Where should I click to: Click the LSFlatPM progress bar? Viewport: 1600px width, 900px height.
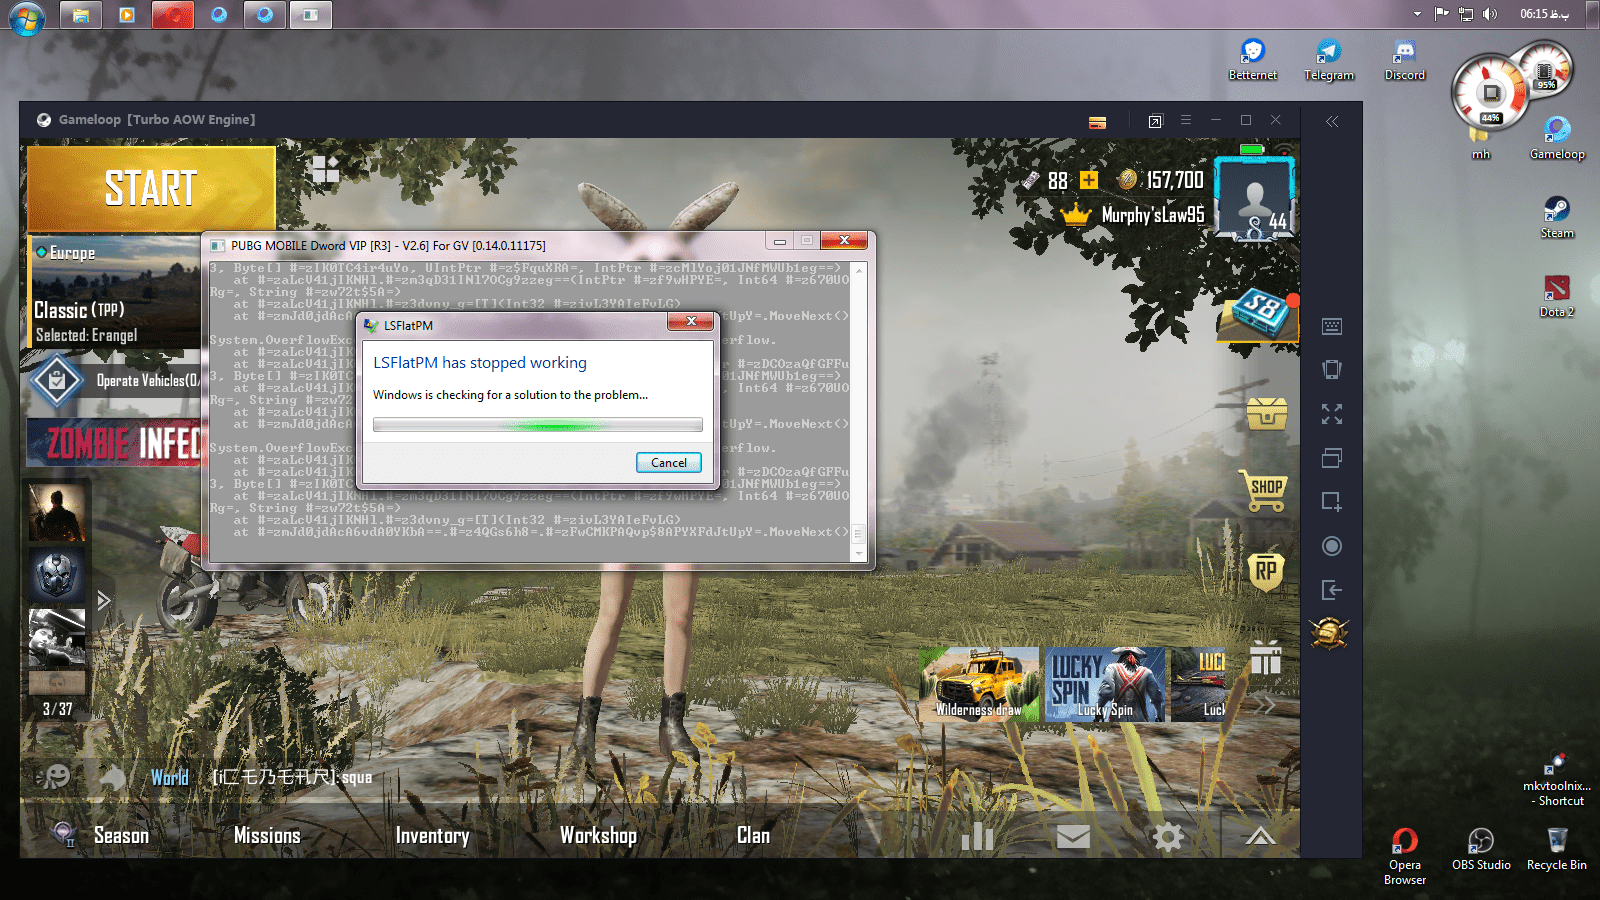[x=538, y=425]
